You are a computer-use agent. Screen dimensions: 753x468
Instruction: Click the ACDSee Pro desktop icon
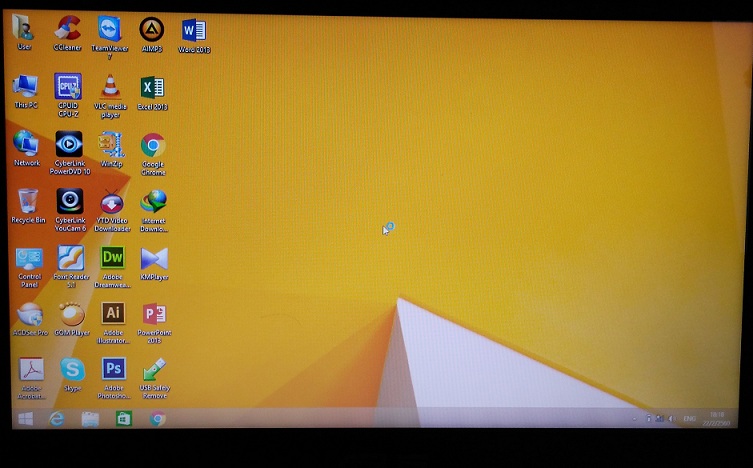(x=30, y=319)
